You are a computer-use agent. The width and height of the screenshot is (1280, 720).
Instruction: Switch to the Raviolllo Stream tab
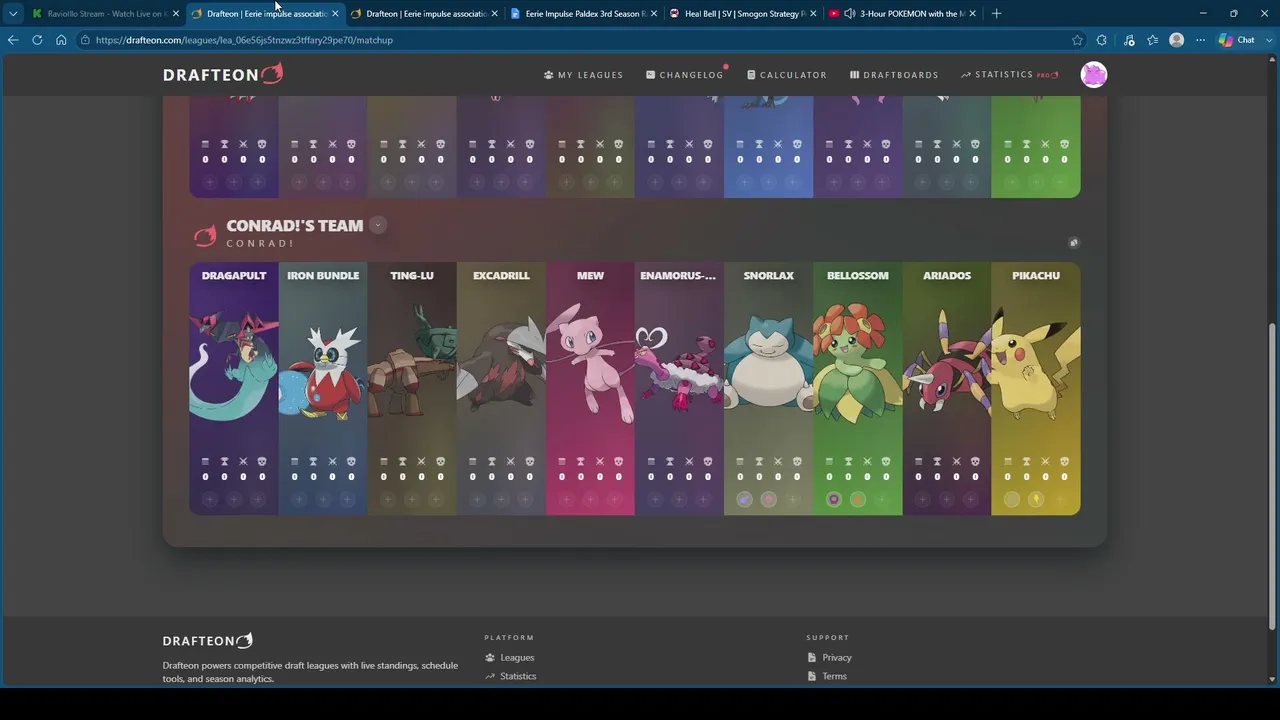(105, 14)
